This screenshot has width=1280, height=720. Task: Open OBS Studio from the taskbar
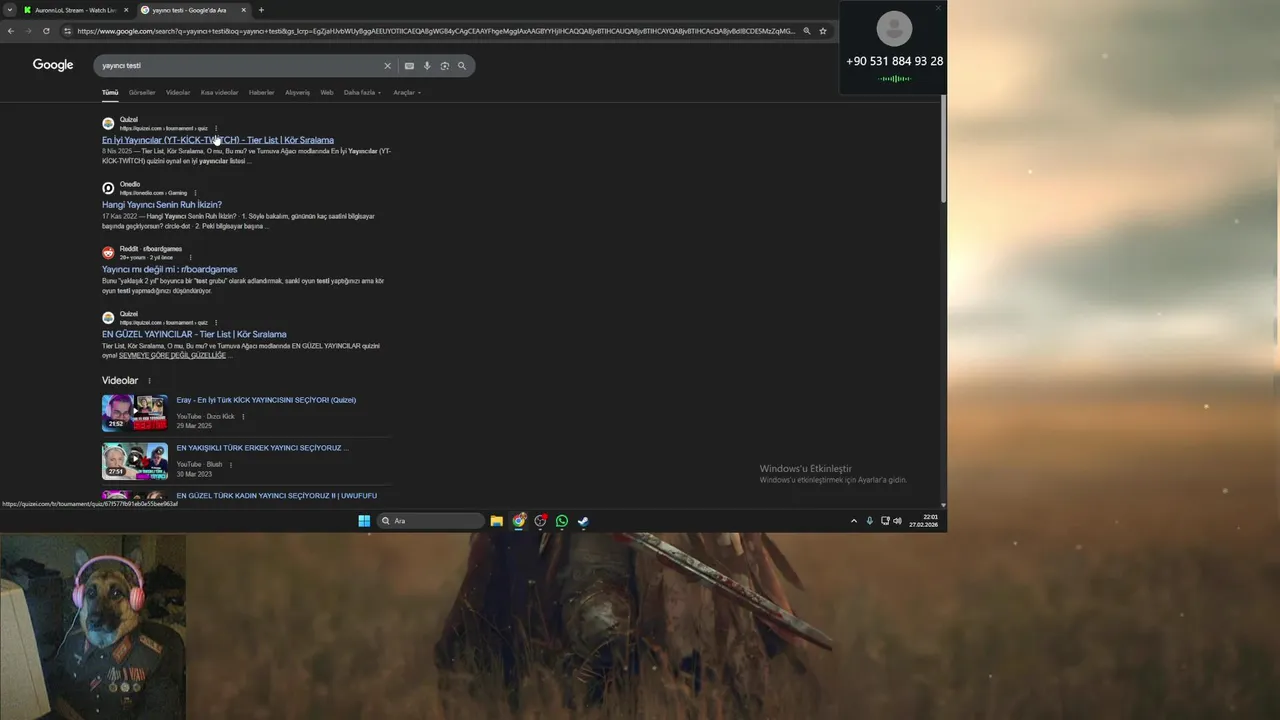(540, 521)
